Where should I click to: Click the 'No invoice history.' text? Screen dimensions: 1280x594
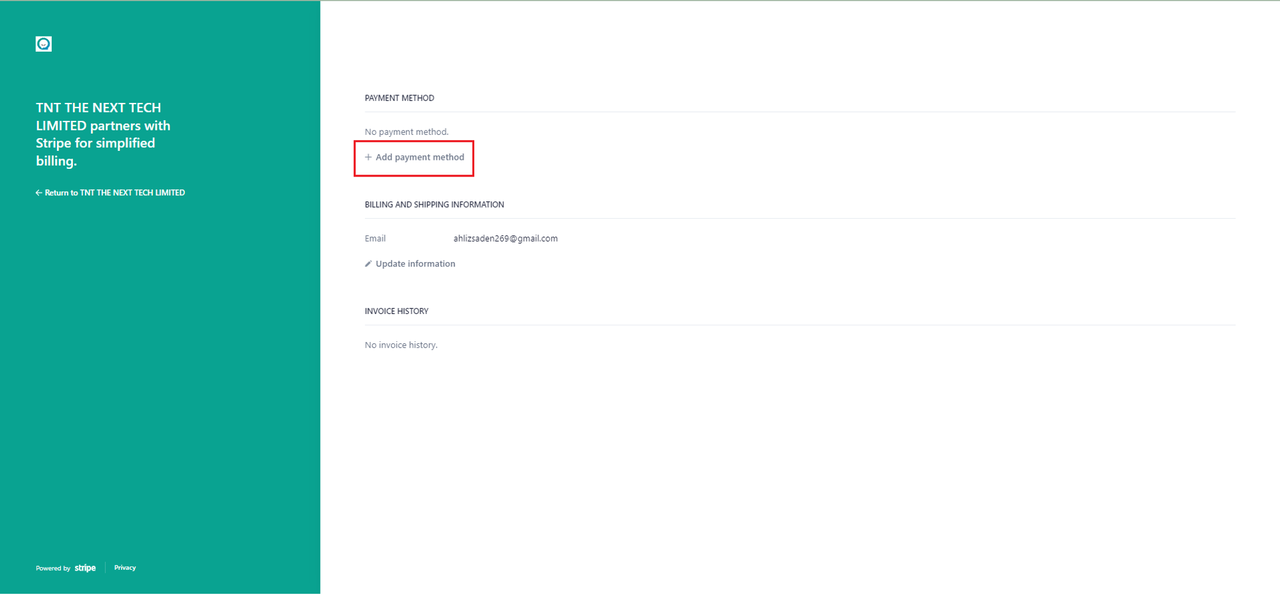pyautogui.click(x=401, y=345)
